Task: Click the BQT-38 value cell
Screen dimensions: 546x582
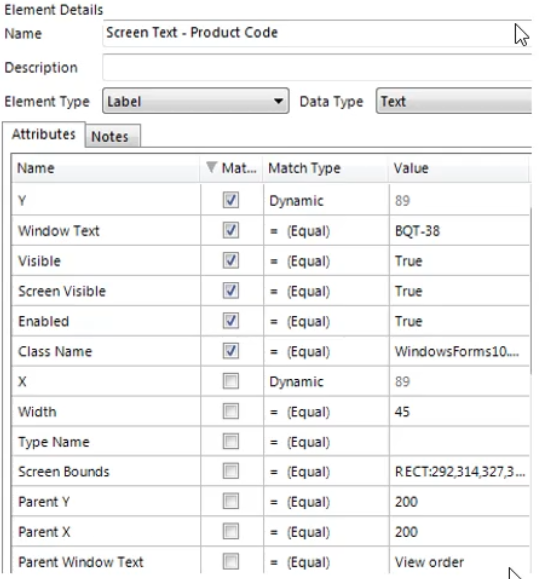Action: click(x=459, y=231)
